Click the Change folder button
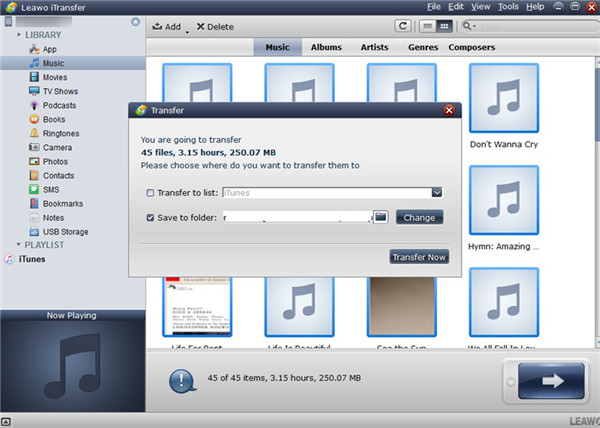 pyautogui.click(x=419, y=217)
